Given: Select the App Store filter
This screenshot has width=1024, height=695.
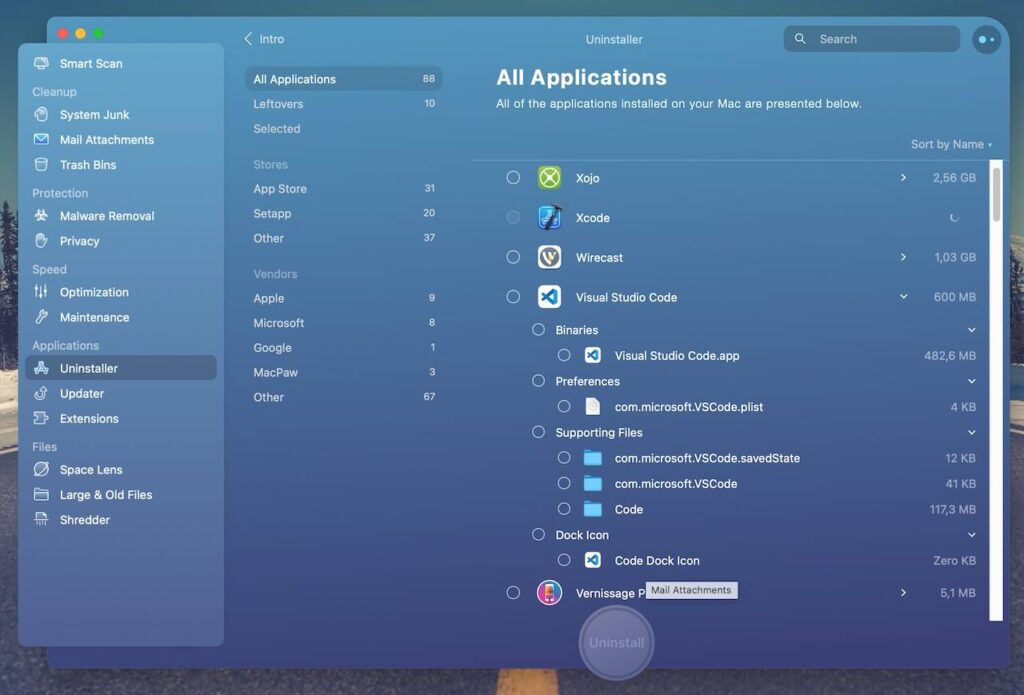Looking at the screenshot, I should 344,189.
